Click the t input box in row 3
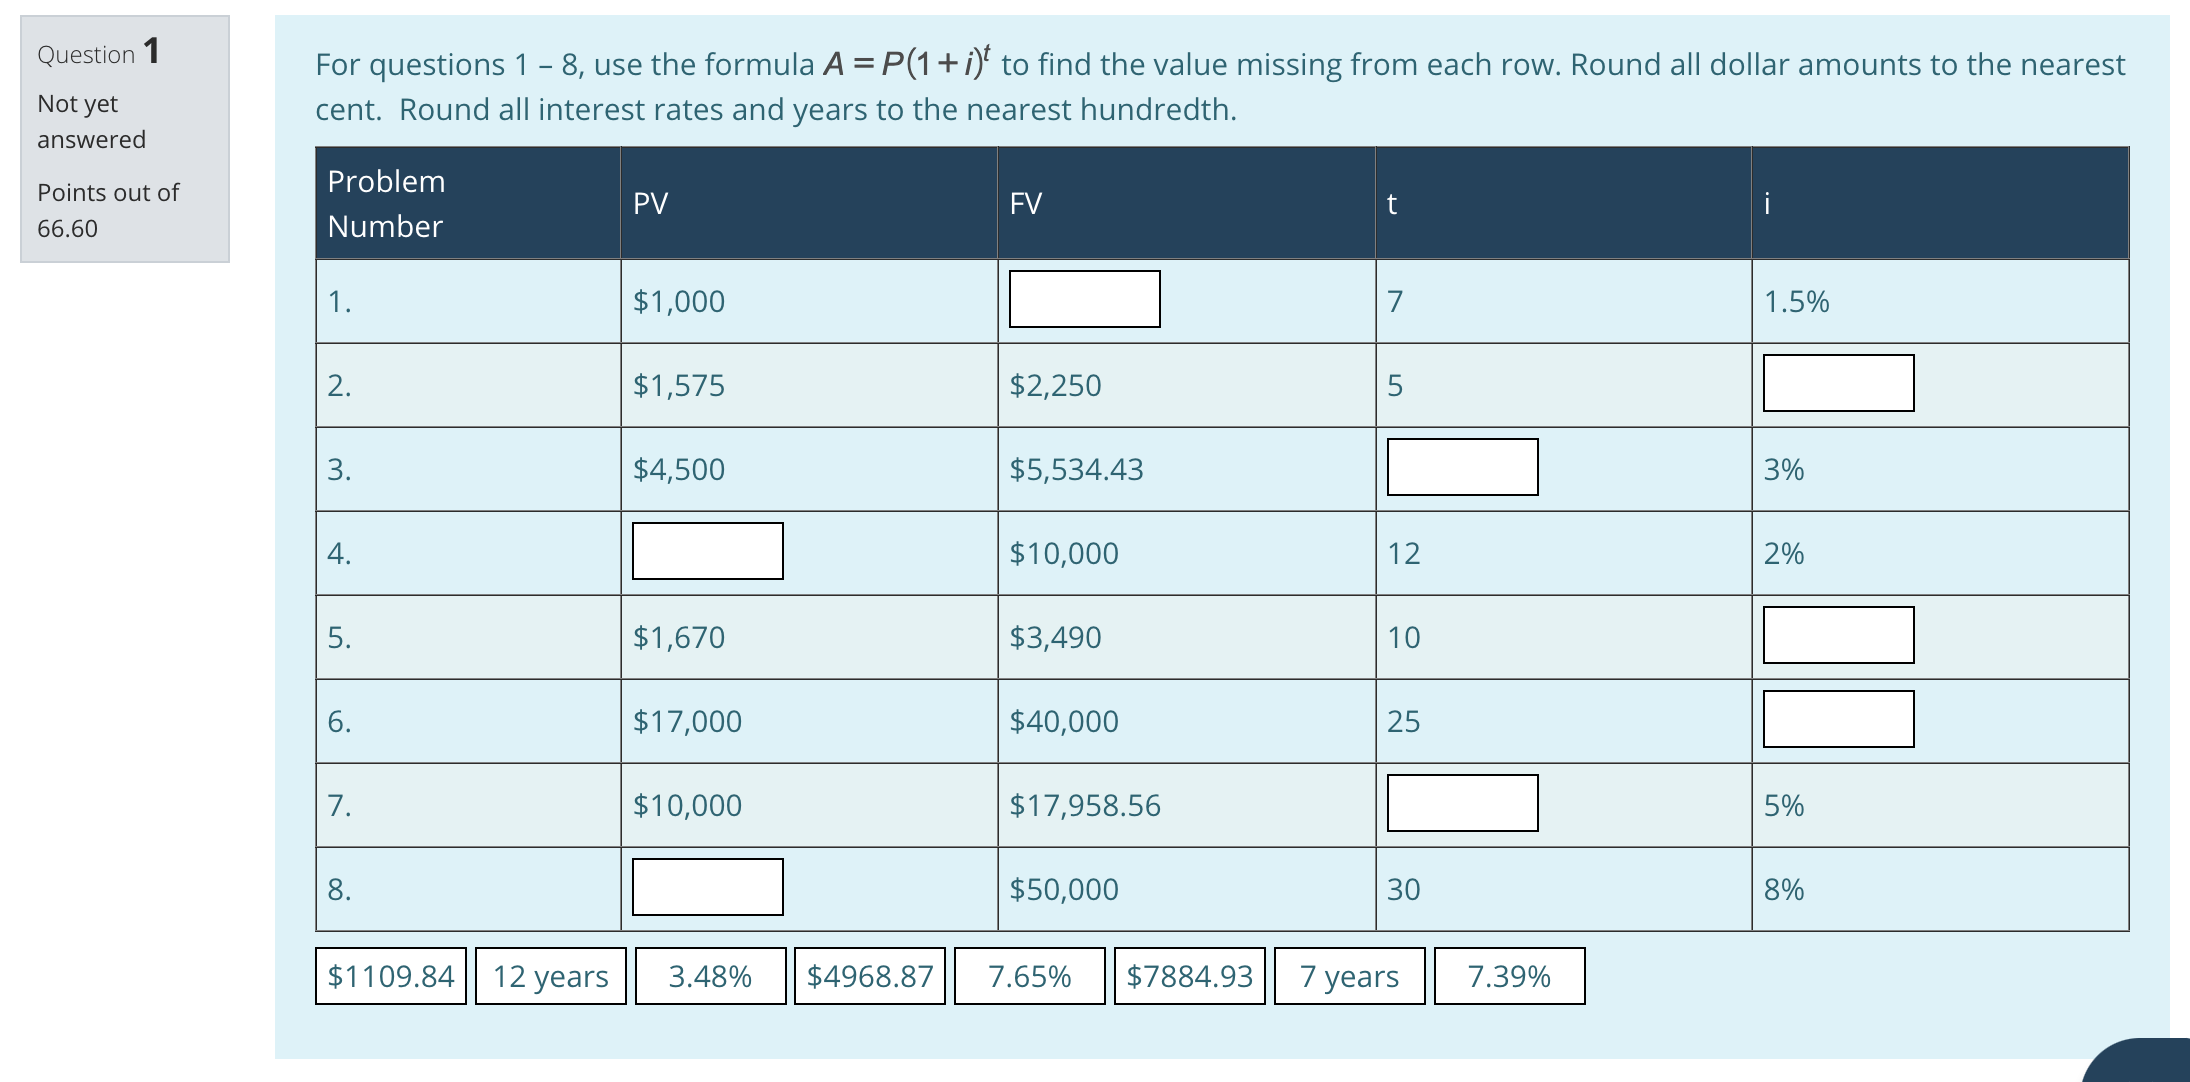 pyautogui.click(x=1461, y=466)
